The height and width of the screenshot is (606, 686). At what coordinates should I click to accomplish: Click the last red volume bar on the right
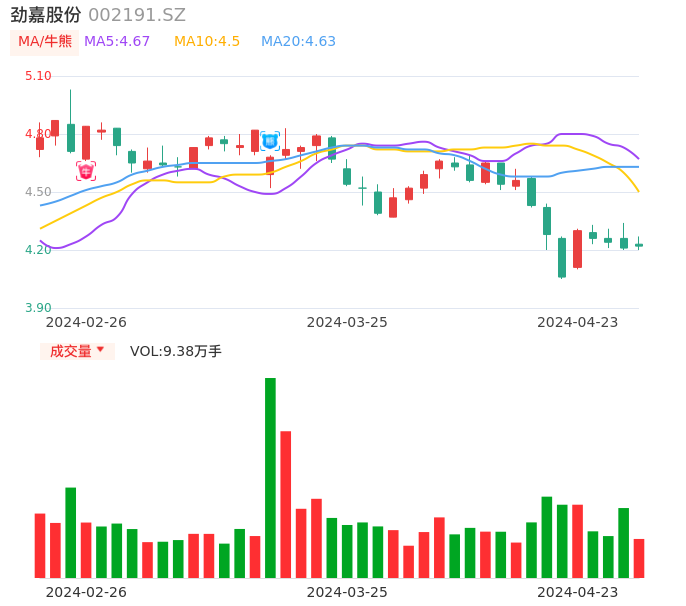tap(639, 558)
